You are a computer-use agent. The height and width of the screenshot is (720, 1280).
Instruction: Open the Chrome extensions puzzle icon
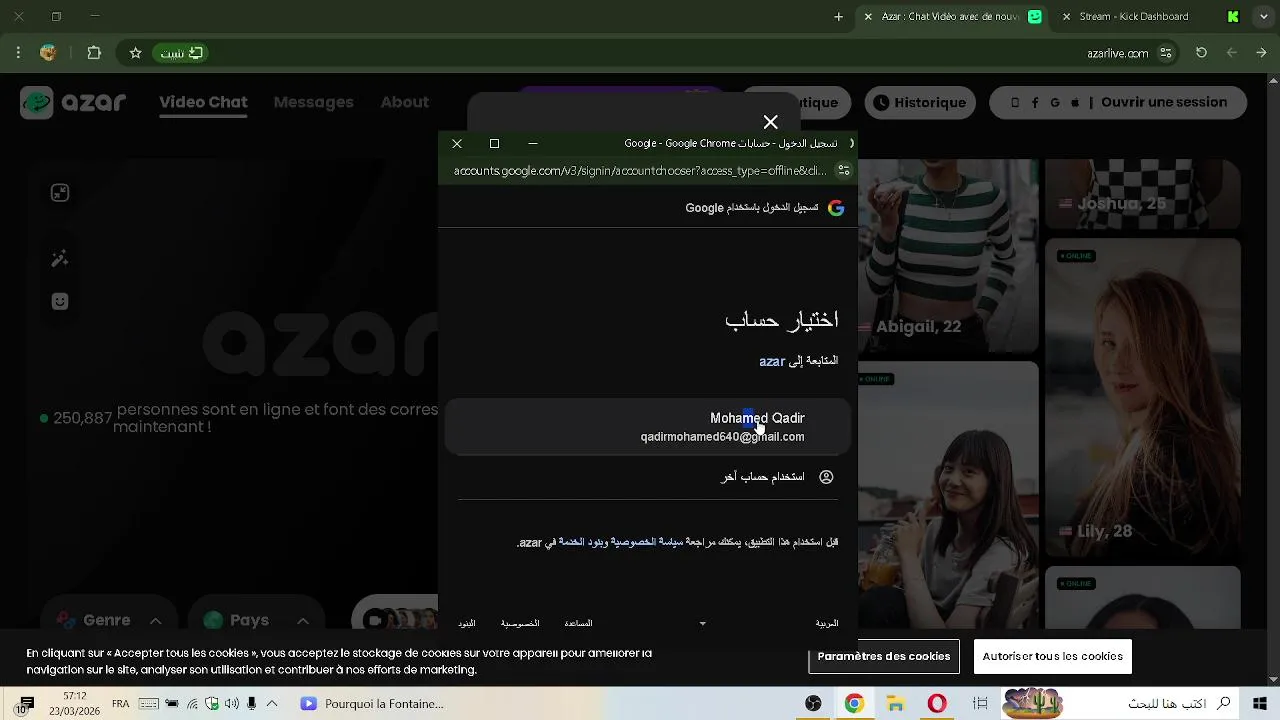click(94, 53)
